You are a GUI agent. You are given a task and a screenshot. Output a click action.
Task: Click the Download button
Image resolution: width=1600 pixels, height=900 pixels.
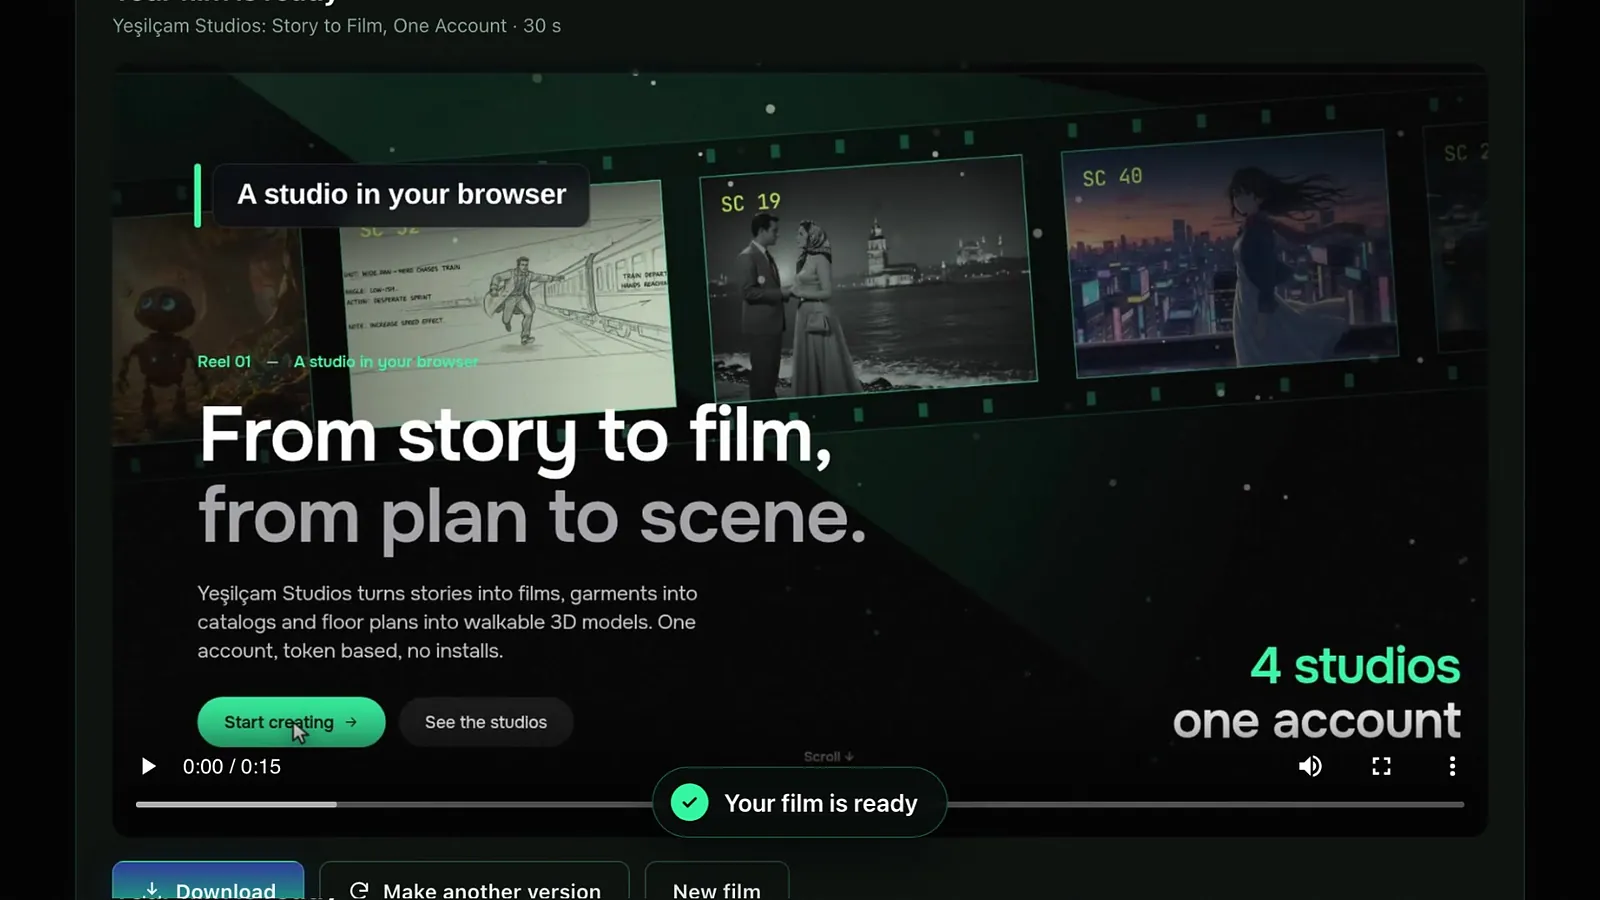(208, 881)
